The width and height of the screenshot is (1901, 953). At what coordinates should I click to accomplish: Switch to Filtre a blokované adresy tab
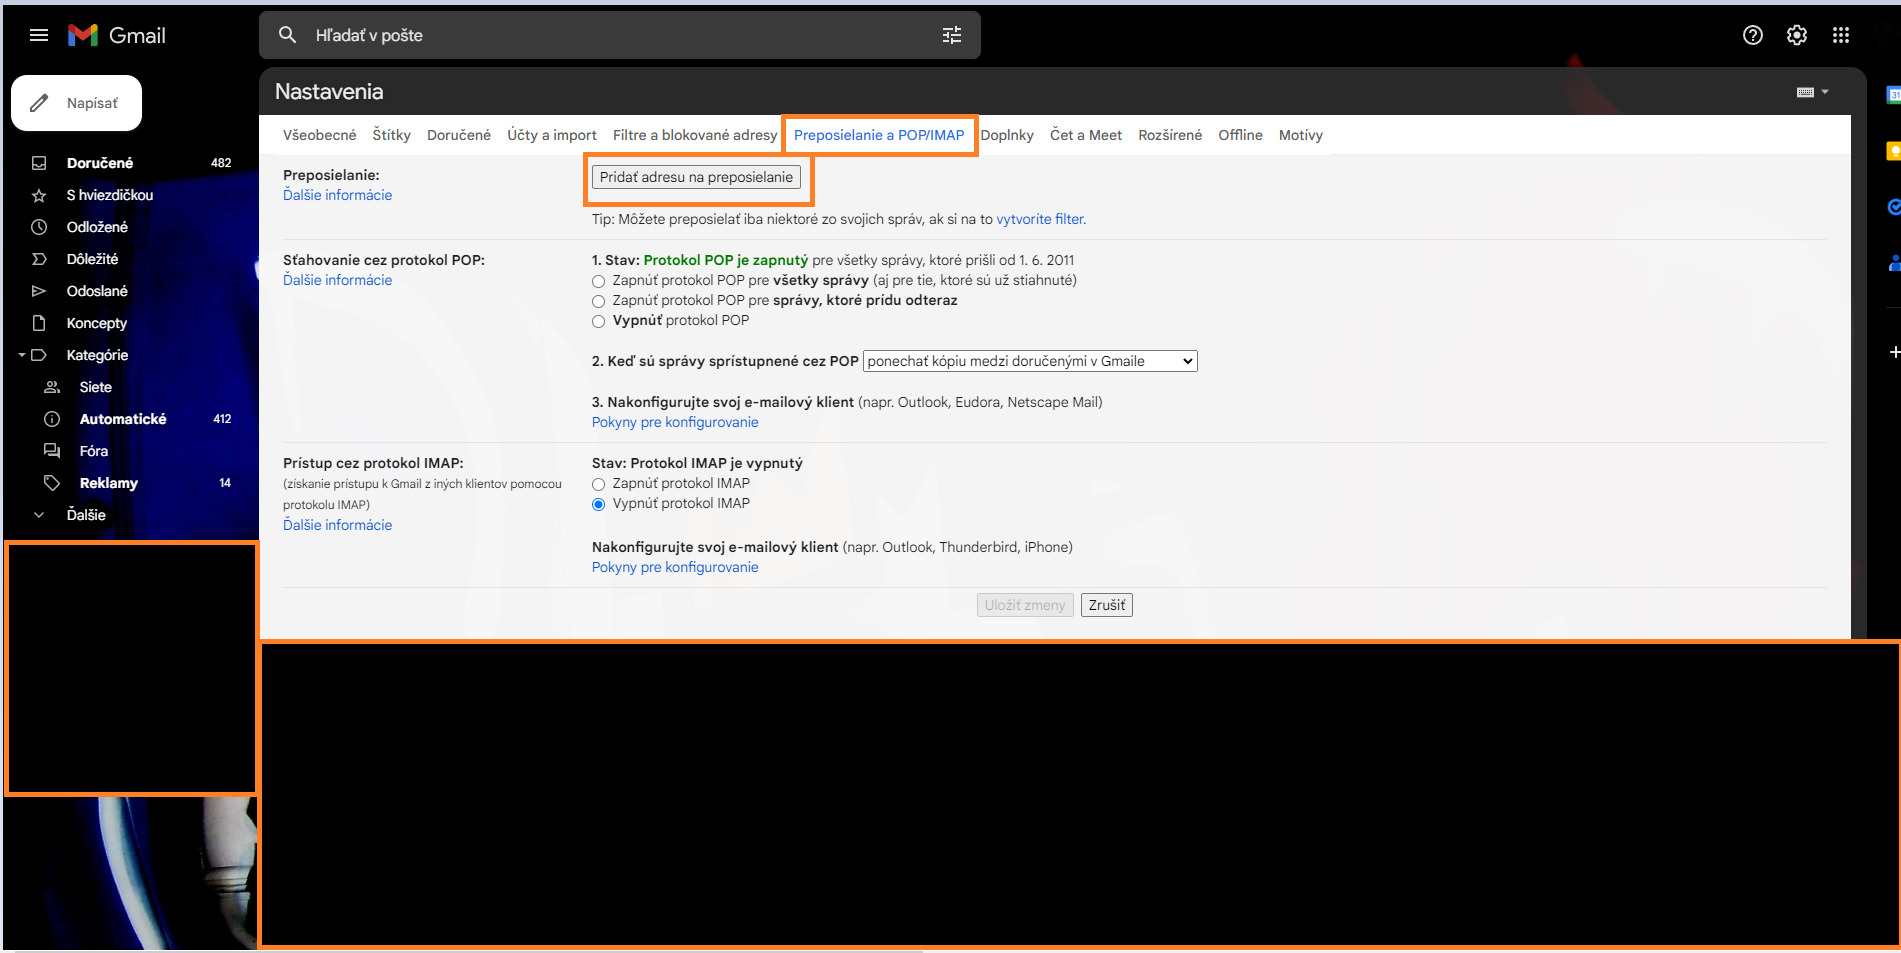(695, 135)
